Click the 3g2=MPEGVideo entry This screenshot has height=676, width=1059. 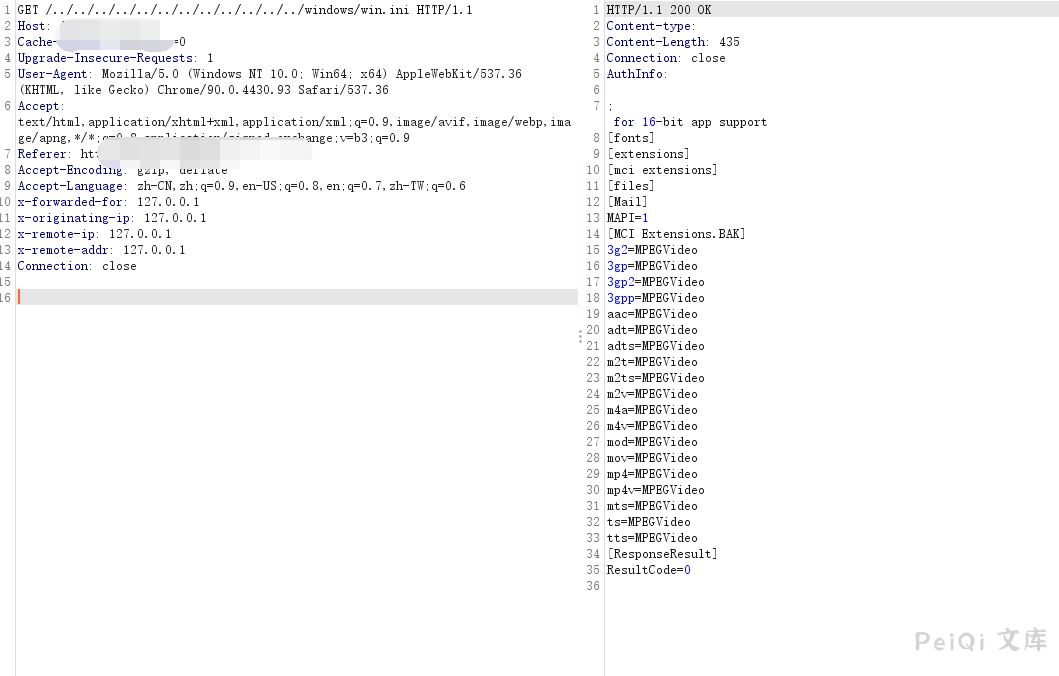(652, 250)
